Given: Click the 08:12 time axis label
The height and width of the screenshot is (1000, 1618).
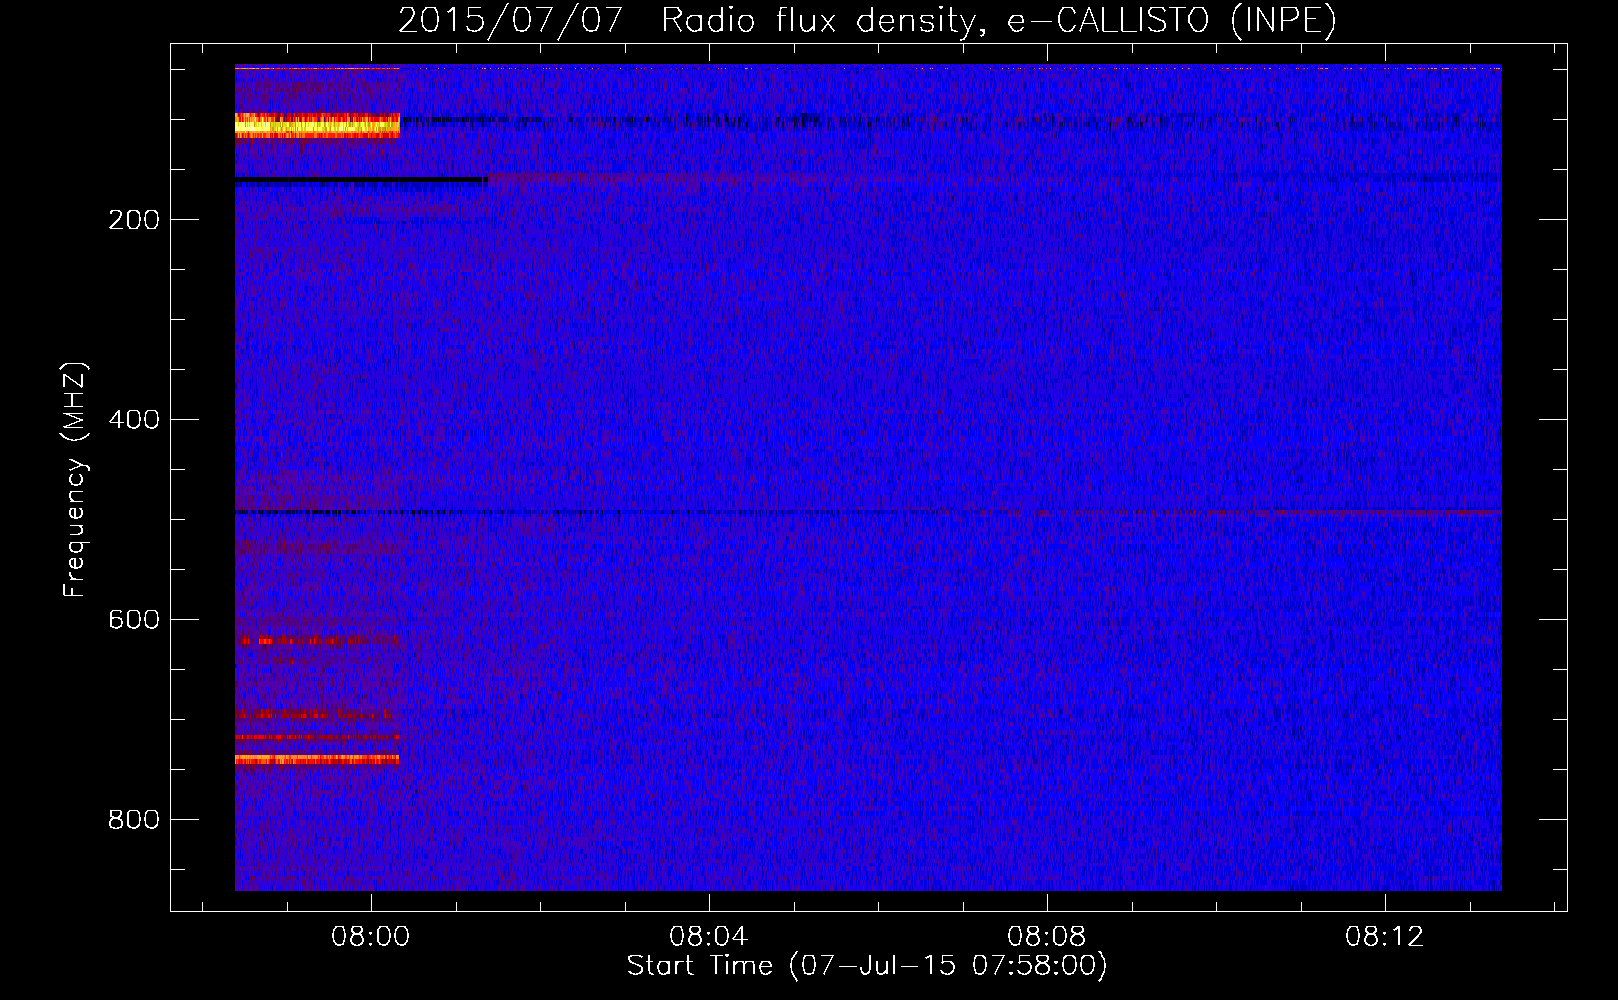Looking at the screenshot, I should tap(1385, 937).
